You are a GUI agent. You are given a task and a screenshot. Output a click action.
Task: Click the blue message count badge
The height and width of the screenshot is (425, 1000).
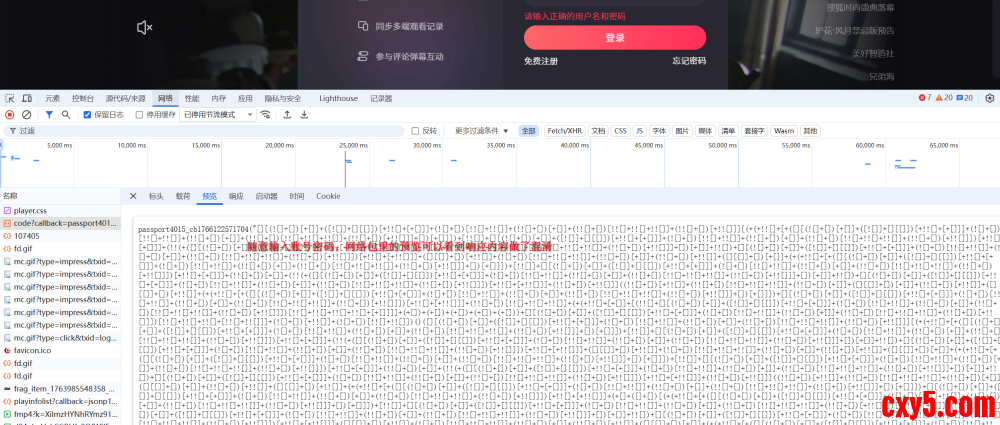[x=964, y=98]
